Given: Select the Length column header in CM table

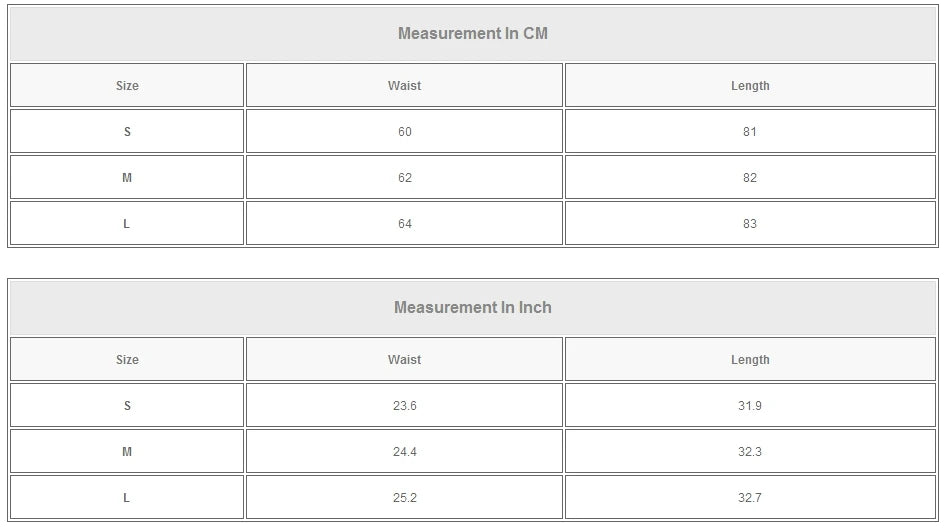Looking at the screenshot, I should (x=750, y=86).
